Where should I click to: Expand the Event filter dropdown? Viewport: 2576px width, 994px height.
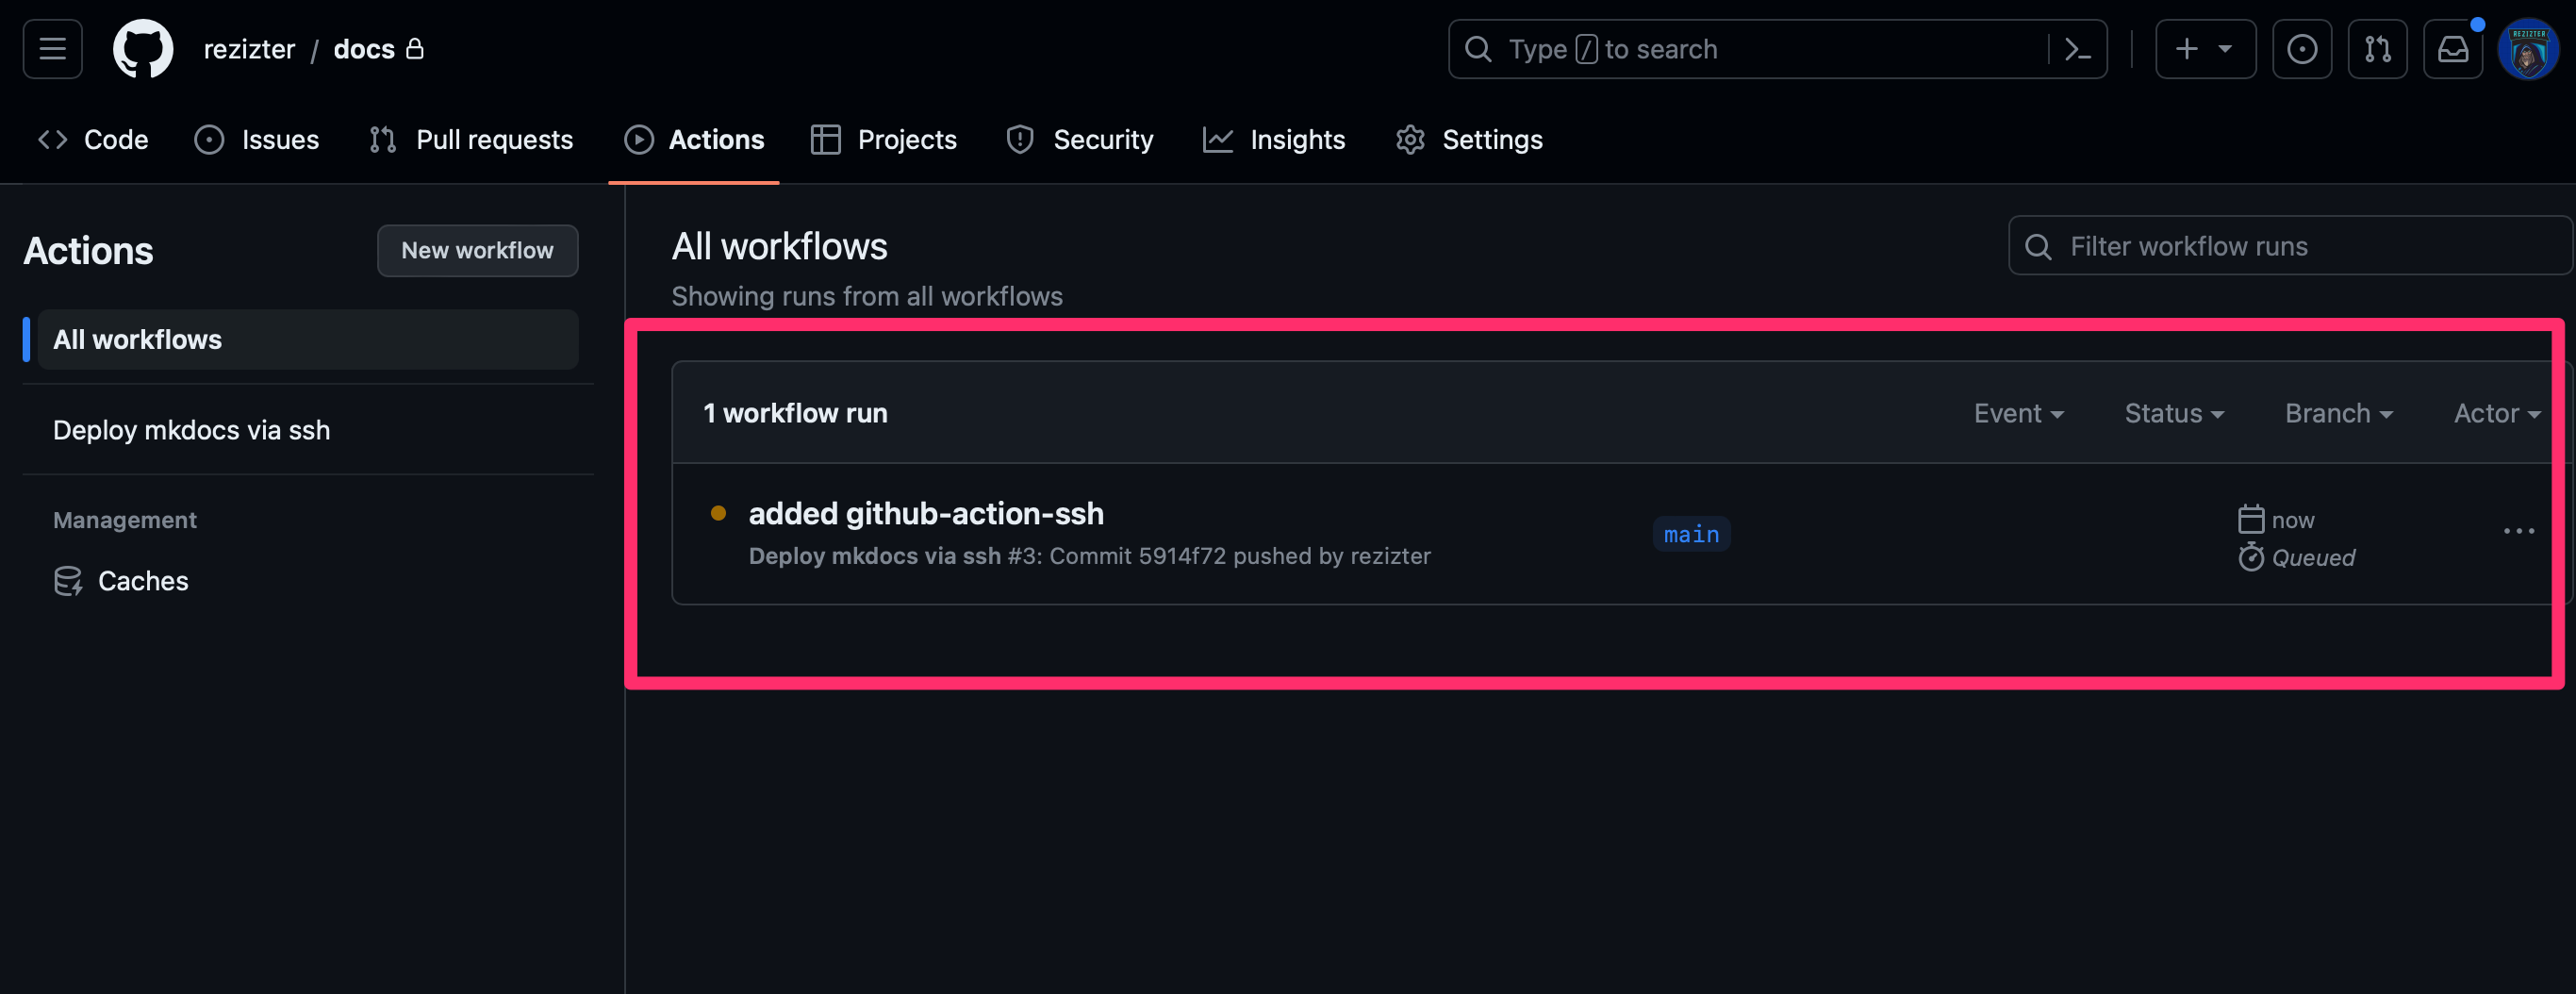pyautogui.click(x=2018, y=413)
